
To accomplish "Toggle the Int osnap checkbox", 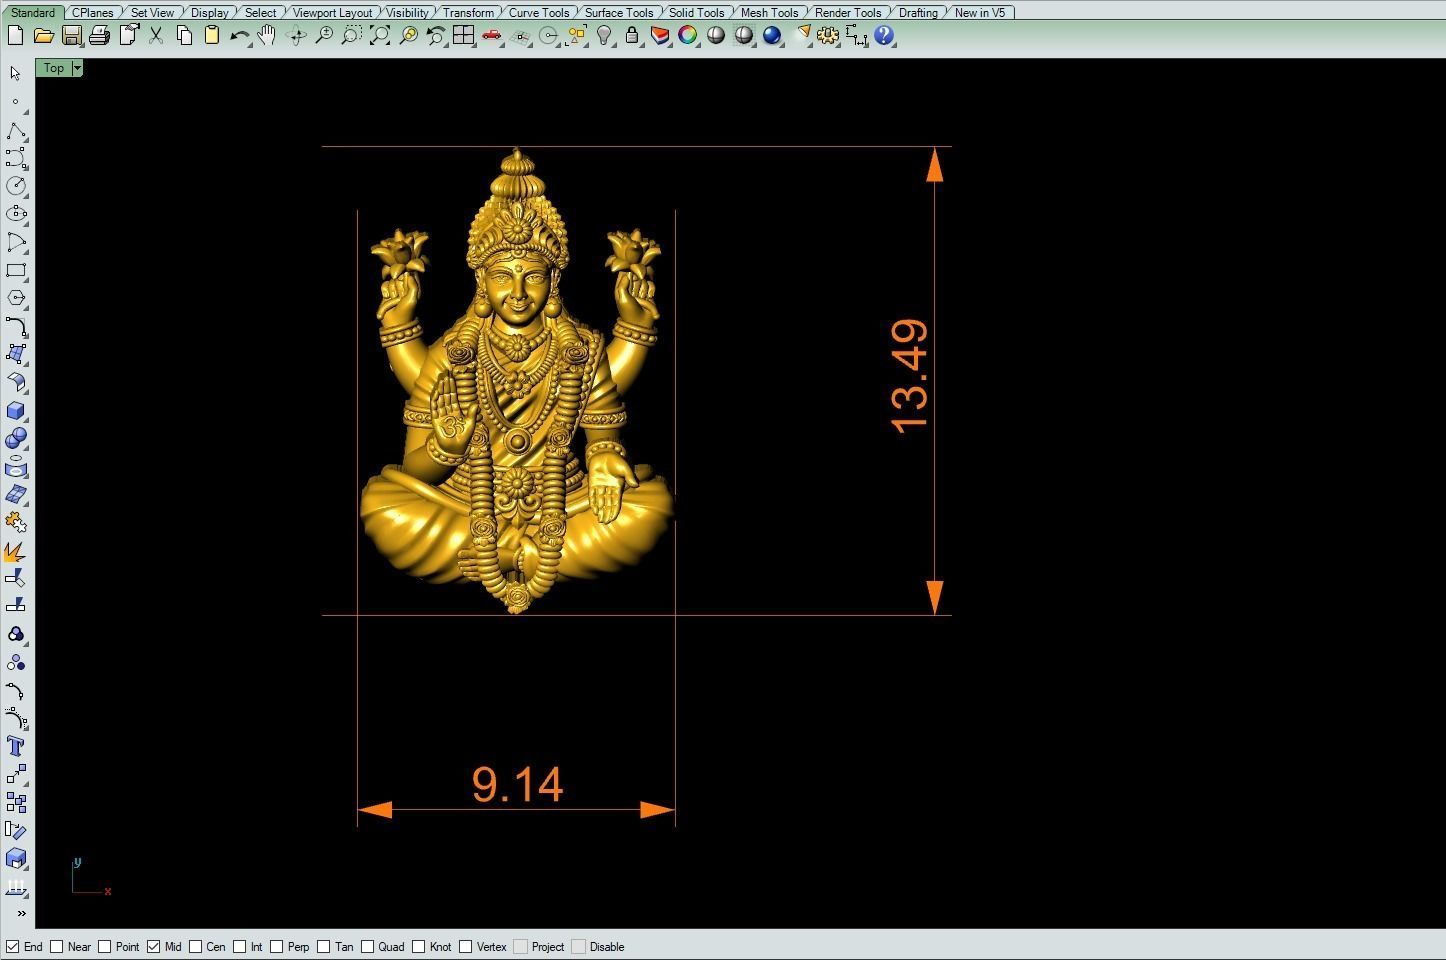I will (240, 946).
